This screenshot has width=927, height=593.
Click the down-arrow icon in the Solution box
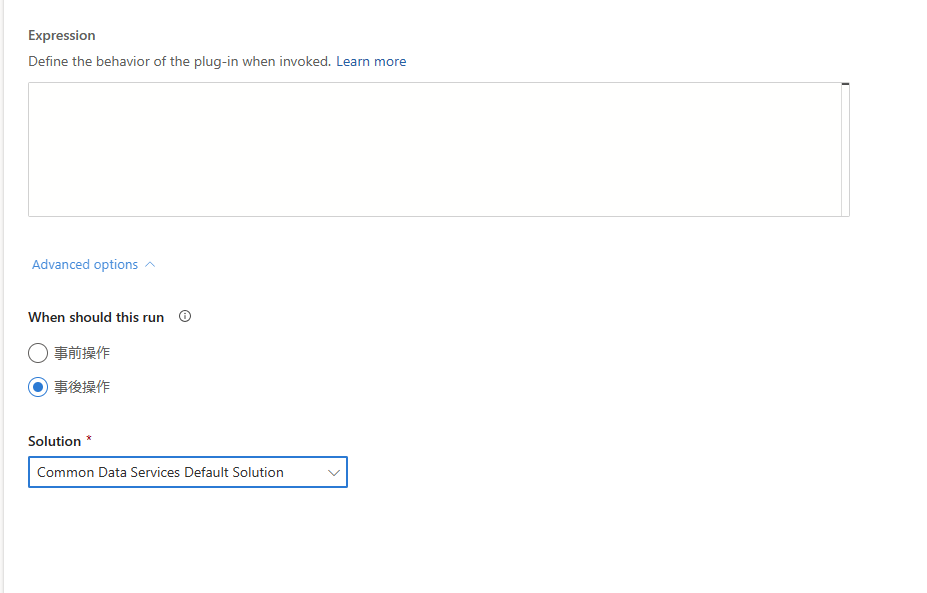334,473
